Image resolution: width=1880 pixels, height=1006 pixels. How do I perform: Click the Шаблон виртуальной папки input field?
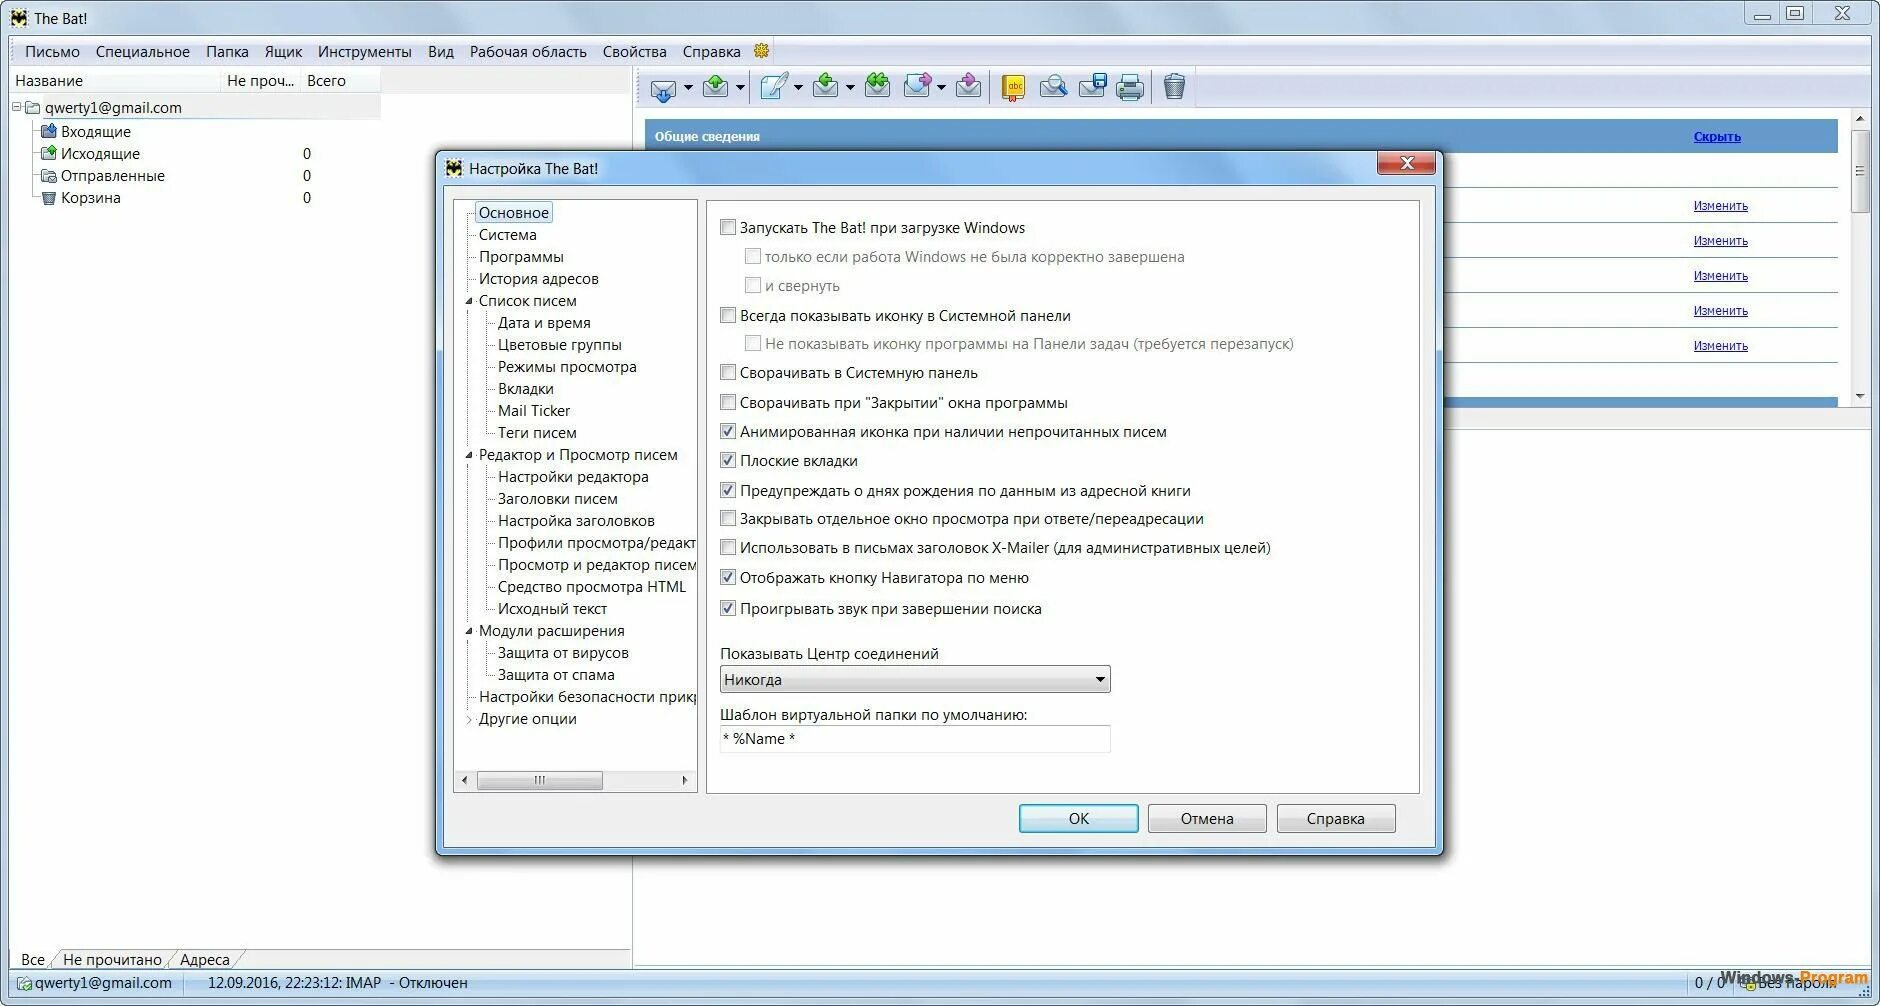(x=915, y=739)
